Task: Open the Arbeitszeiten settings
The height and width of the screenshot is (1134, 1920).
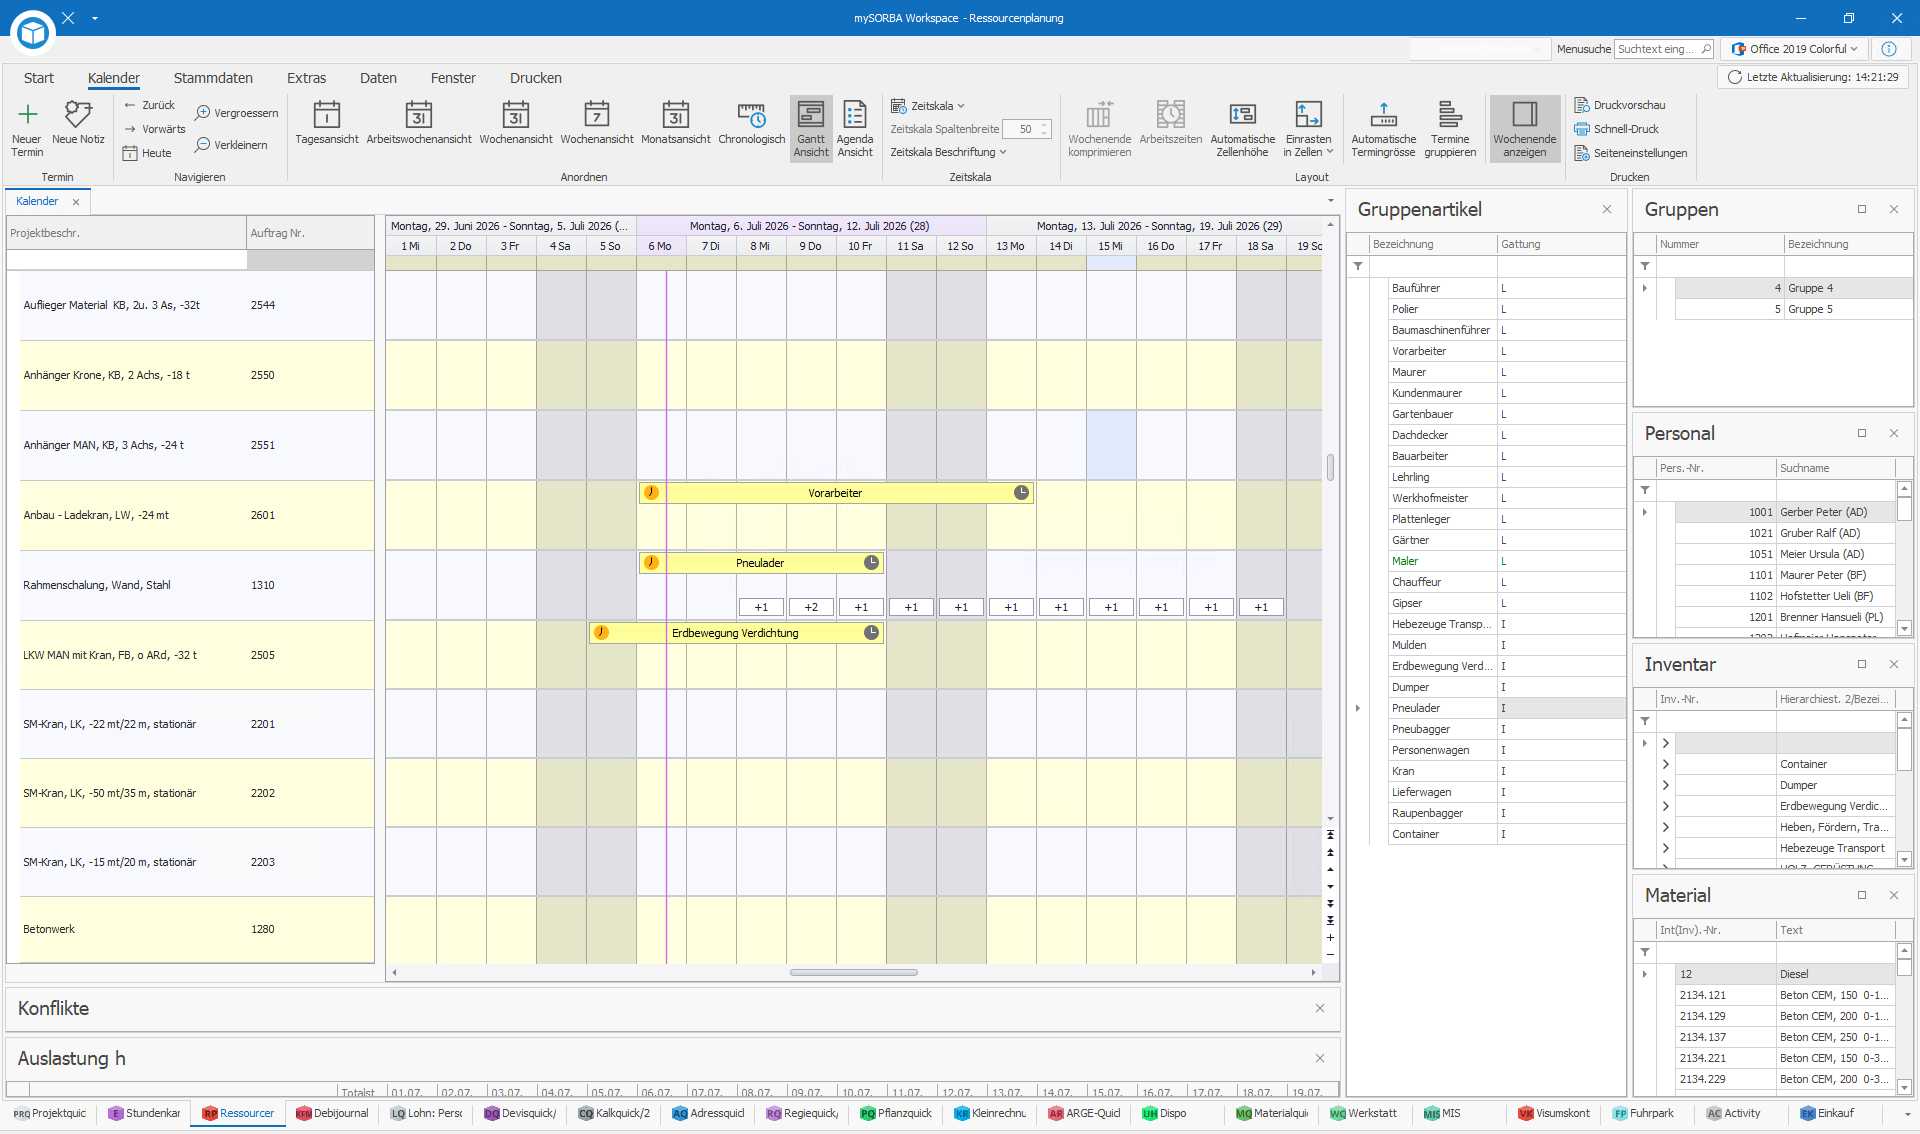Action: 1170,123
